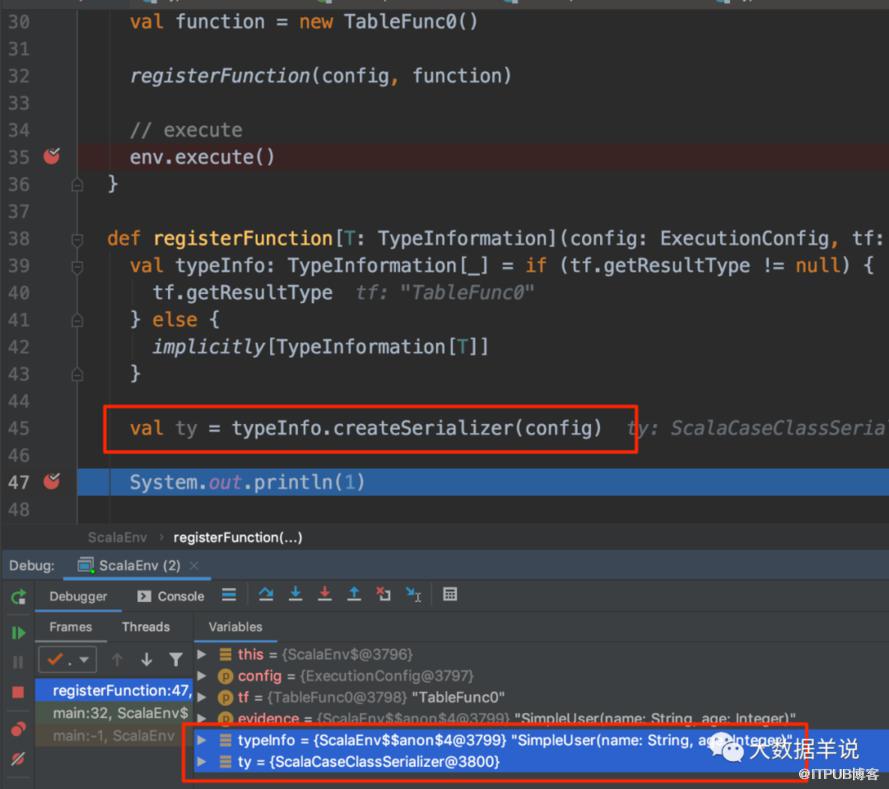Run to cursor
Image resolution: width=889 pixels, height=789 pixels.
coord(413,595)
